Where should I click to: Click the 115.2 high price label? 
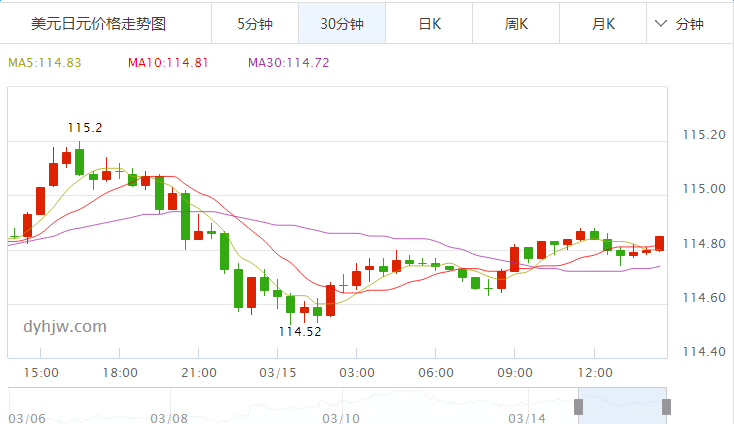click(x=85, y=127)
